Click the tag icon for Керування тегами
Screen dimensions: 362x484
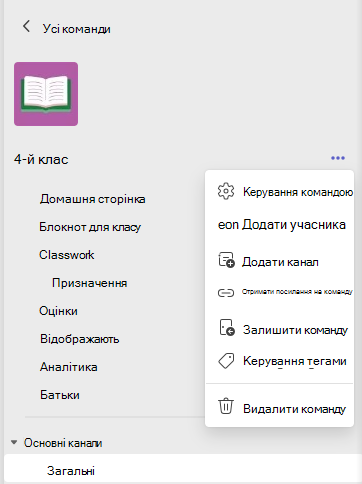tap(226, 361)
